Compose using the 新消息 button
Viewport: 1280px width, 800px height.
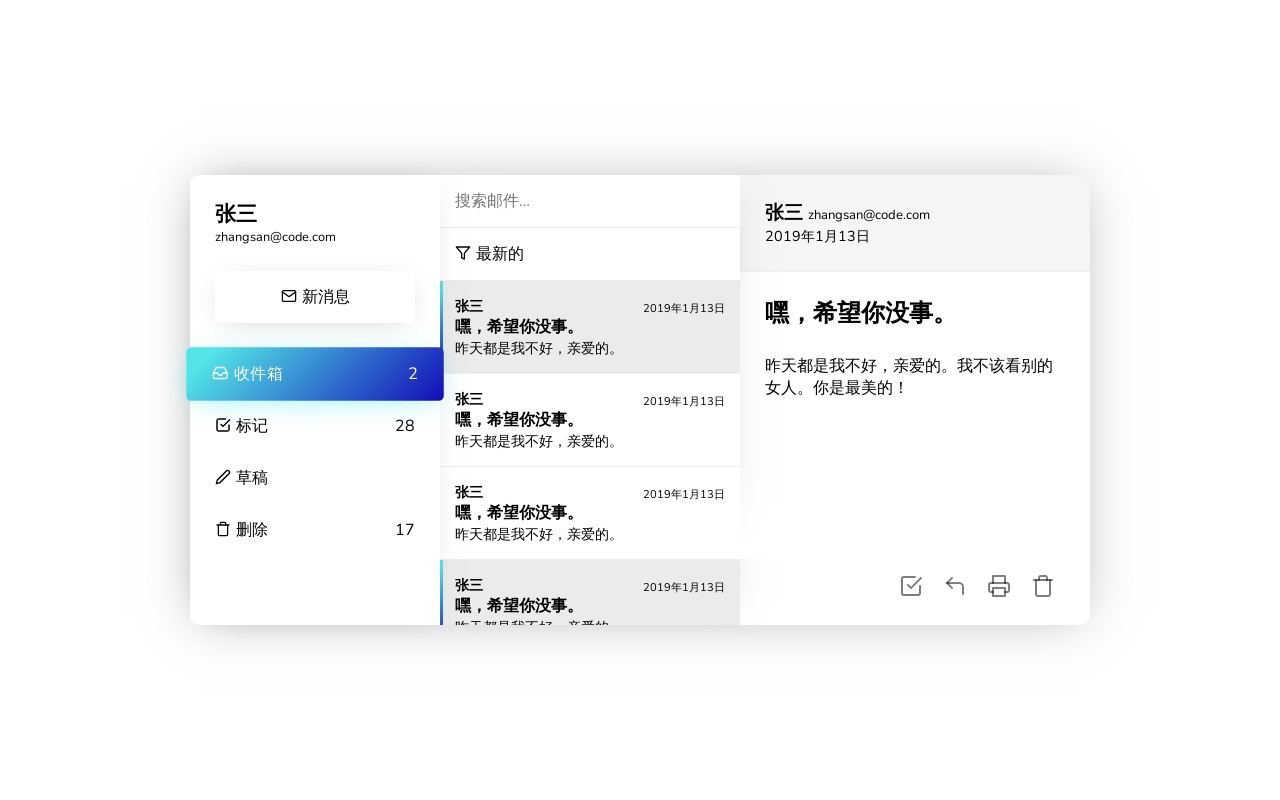[x=315, y=297]
